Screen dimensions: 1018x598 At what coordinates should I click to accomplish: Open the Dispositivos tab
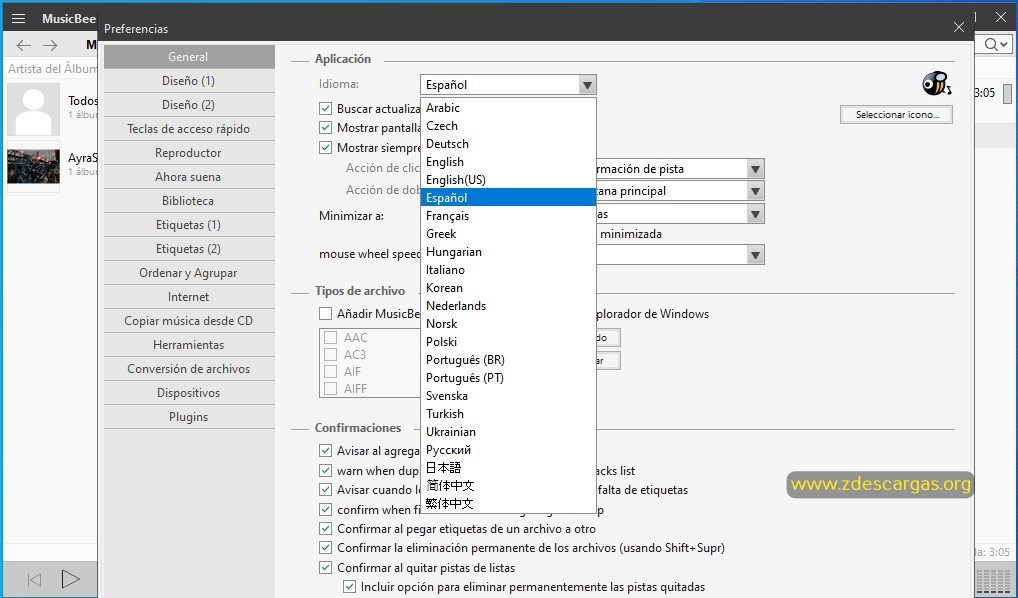(x=189, y=393)
